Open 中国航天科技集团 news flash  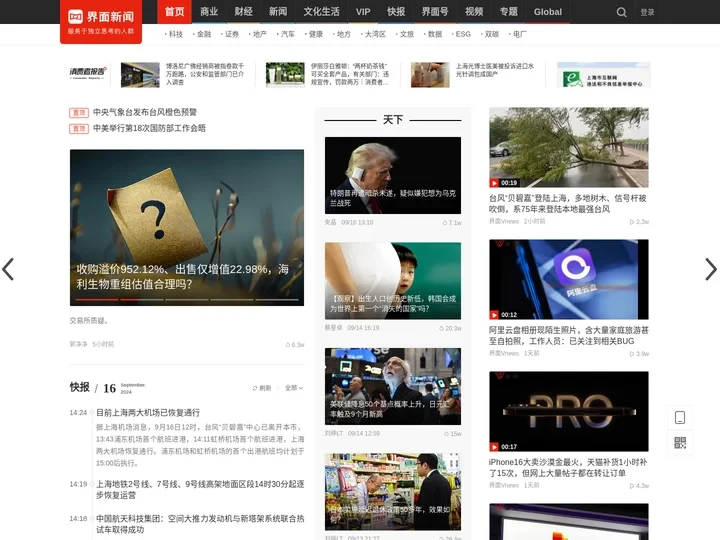pos(200,524)
